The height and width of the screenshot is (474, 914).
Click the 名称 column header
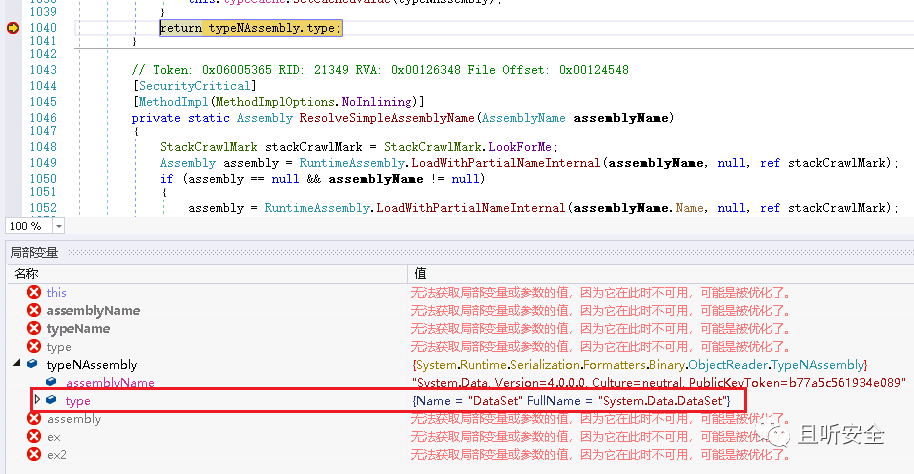point(27,273)
